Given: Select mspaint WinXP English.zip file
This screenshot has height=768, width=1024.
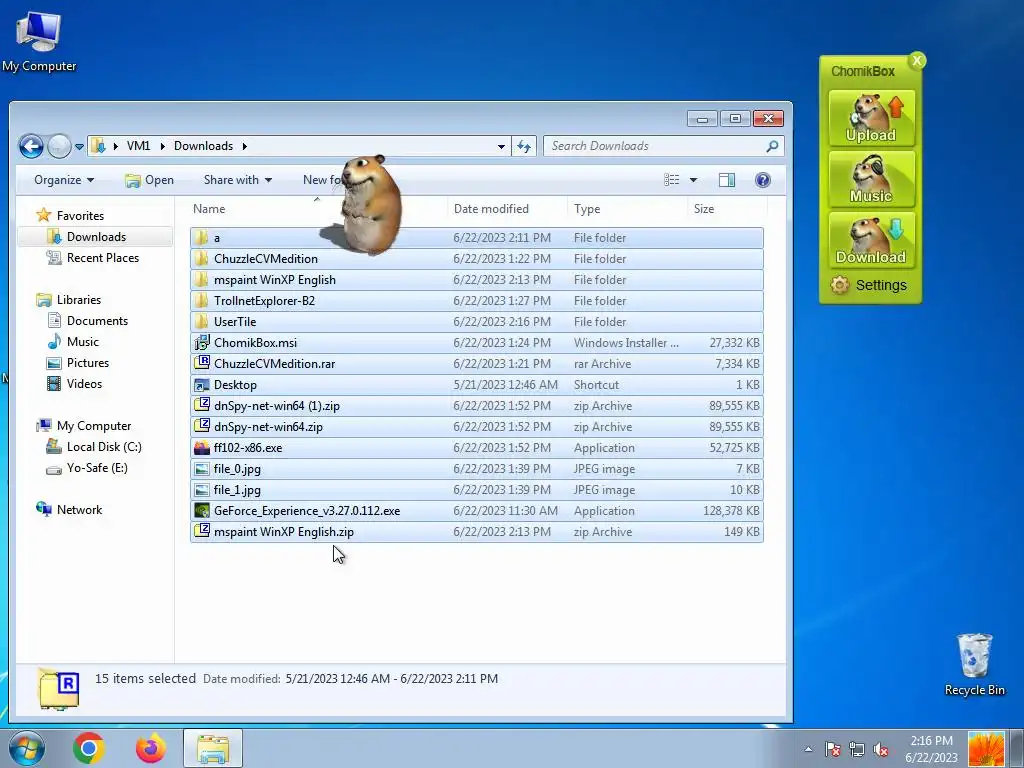Looking at the screenshot, I should pyautogui.click(x=477, y=532).
